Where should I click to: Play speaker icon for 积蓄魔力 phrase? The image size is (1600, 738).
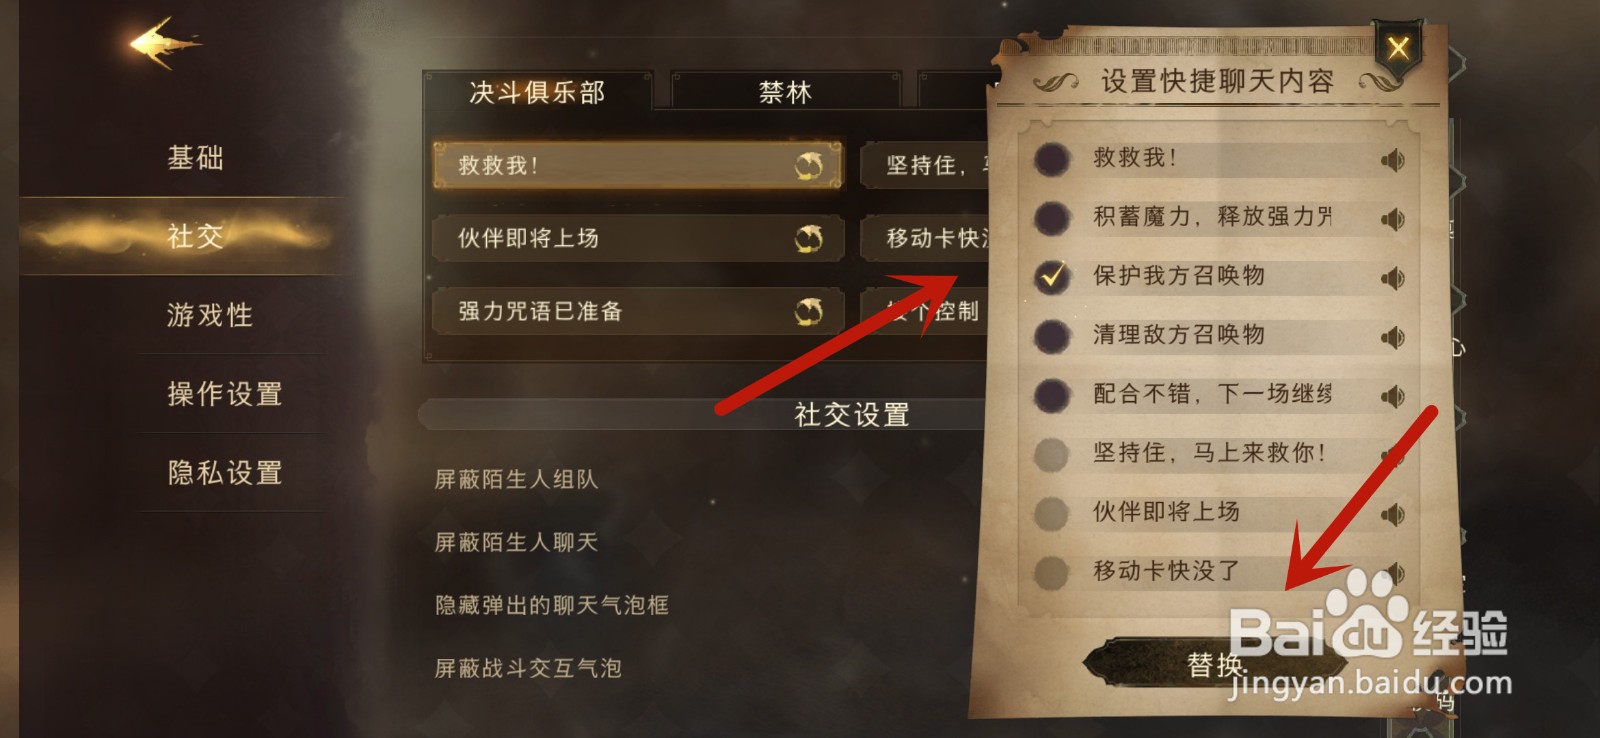[x=1392, y=219]
